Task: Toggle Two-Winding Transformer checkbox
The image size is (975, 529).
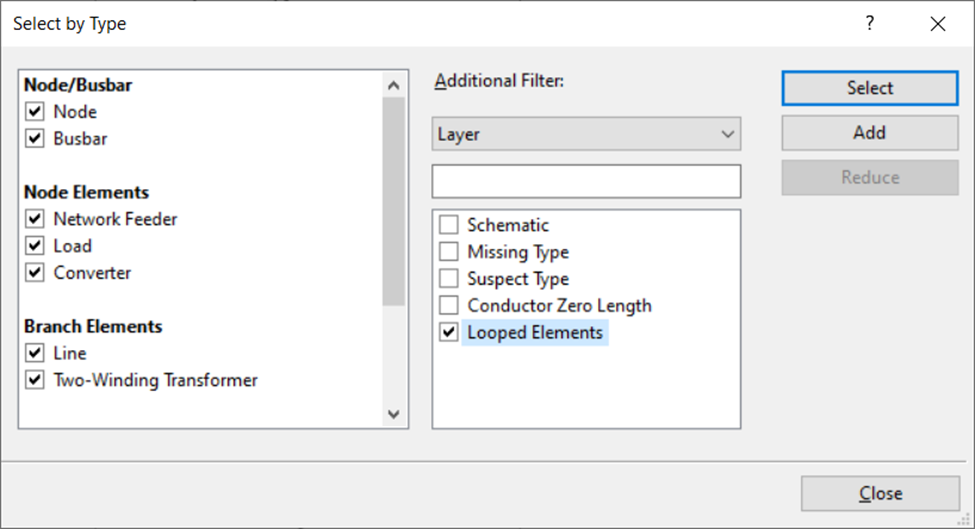Action: [36, 380]
